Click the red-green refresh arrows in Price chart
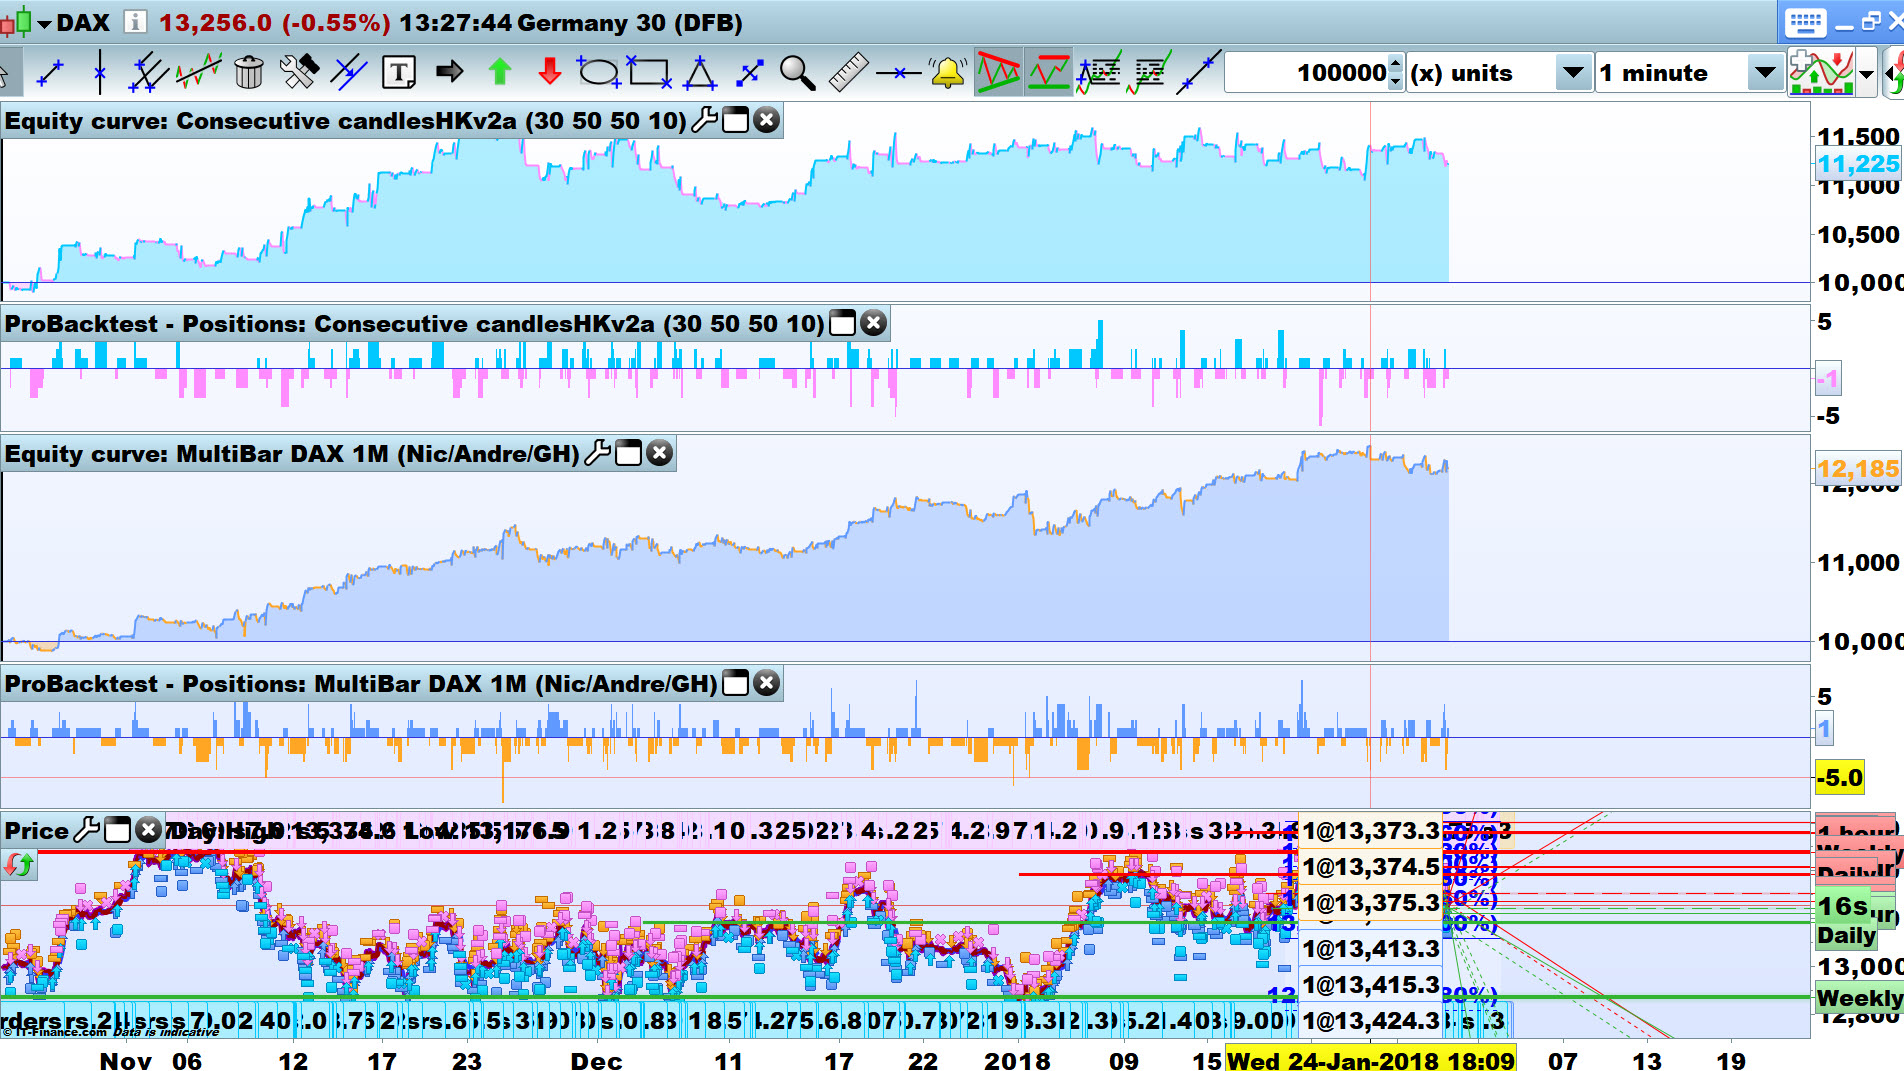The image size is (1904, 1071). [x=18, y=865]
